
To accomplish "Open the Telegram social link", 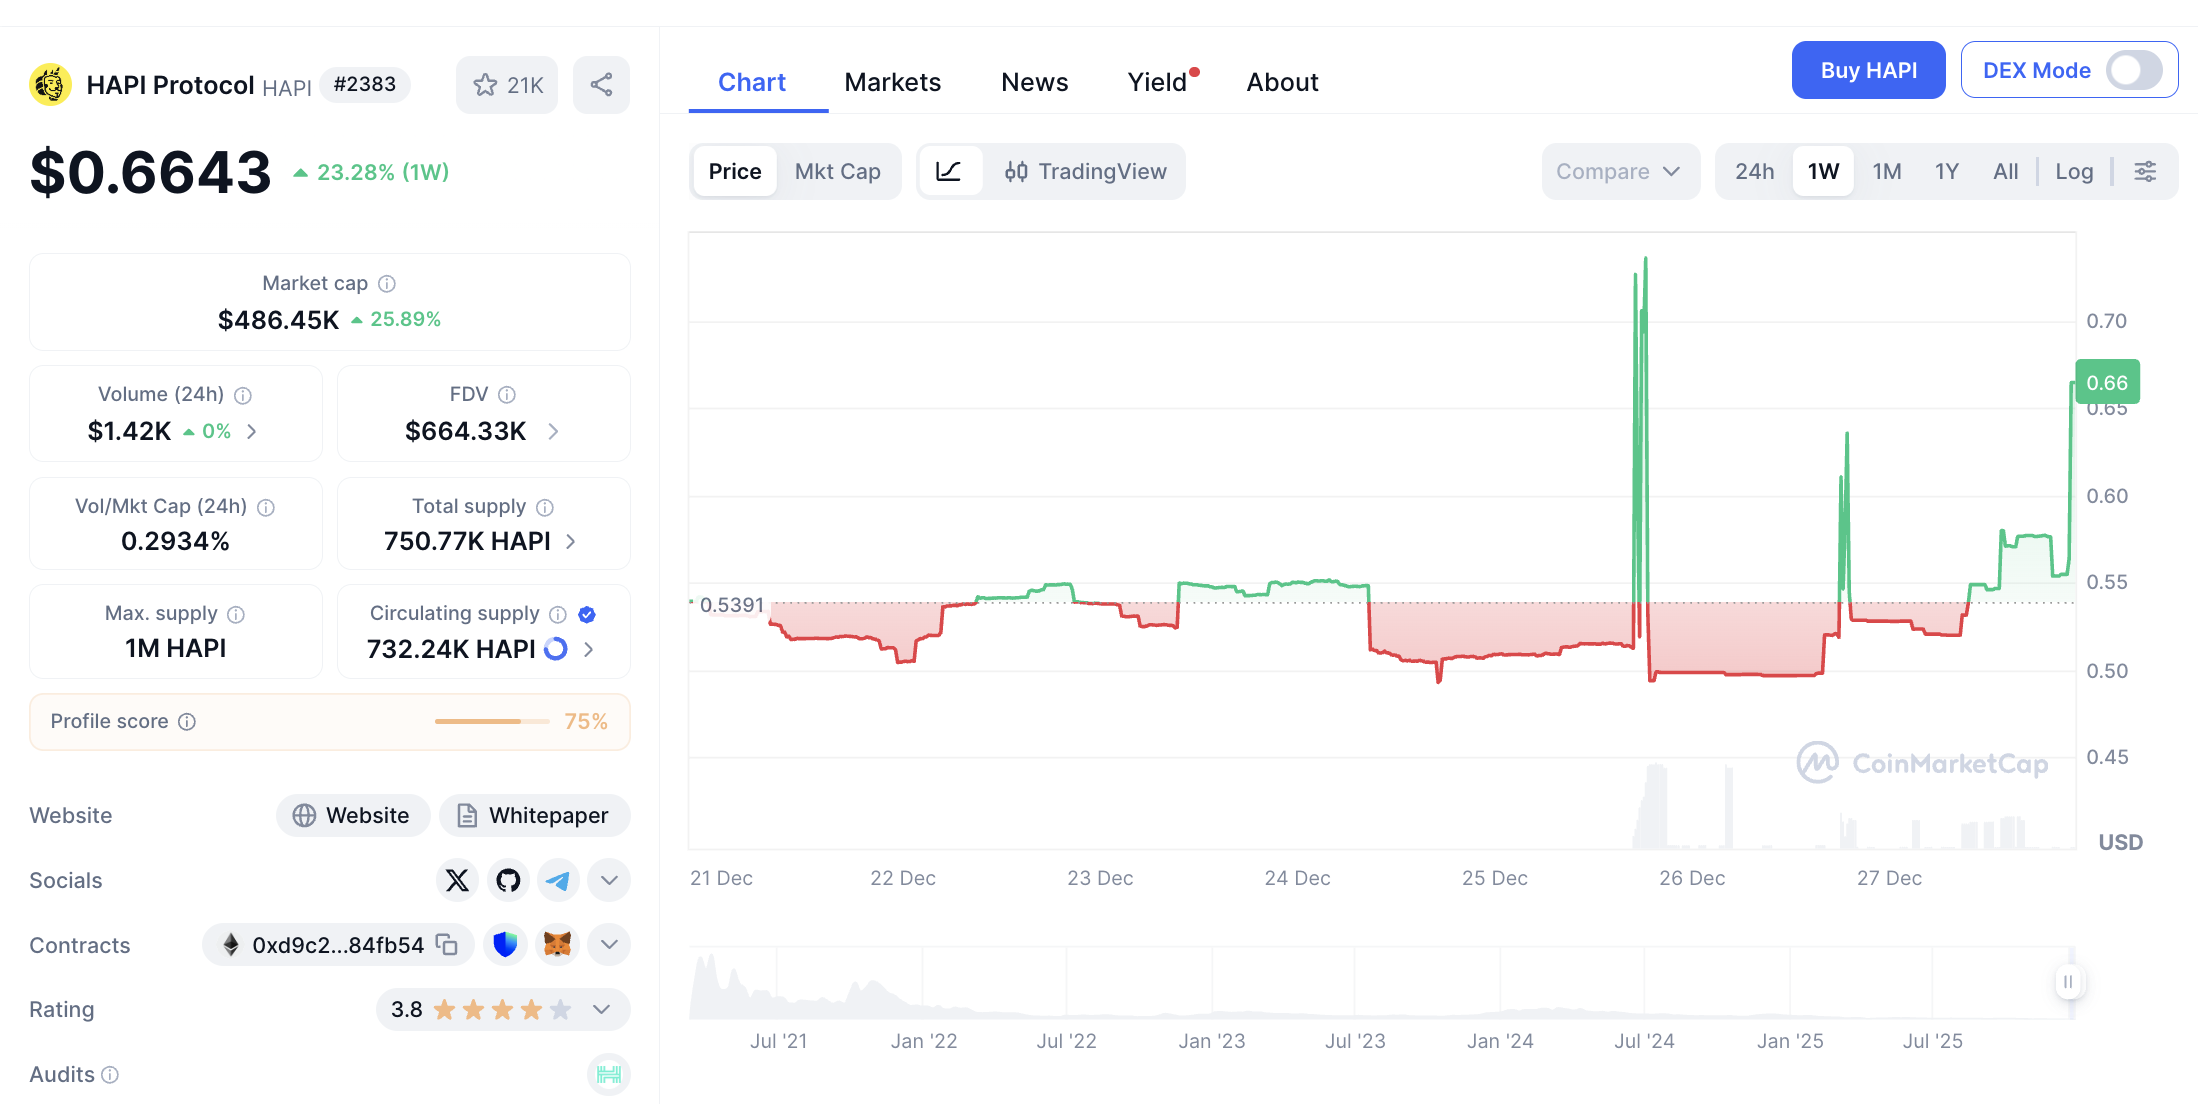I will (x=558, y=880).
